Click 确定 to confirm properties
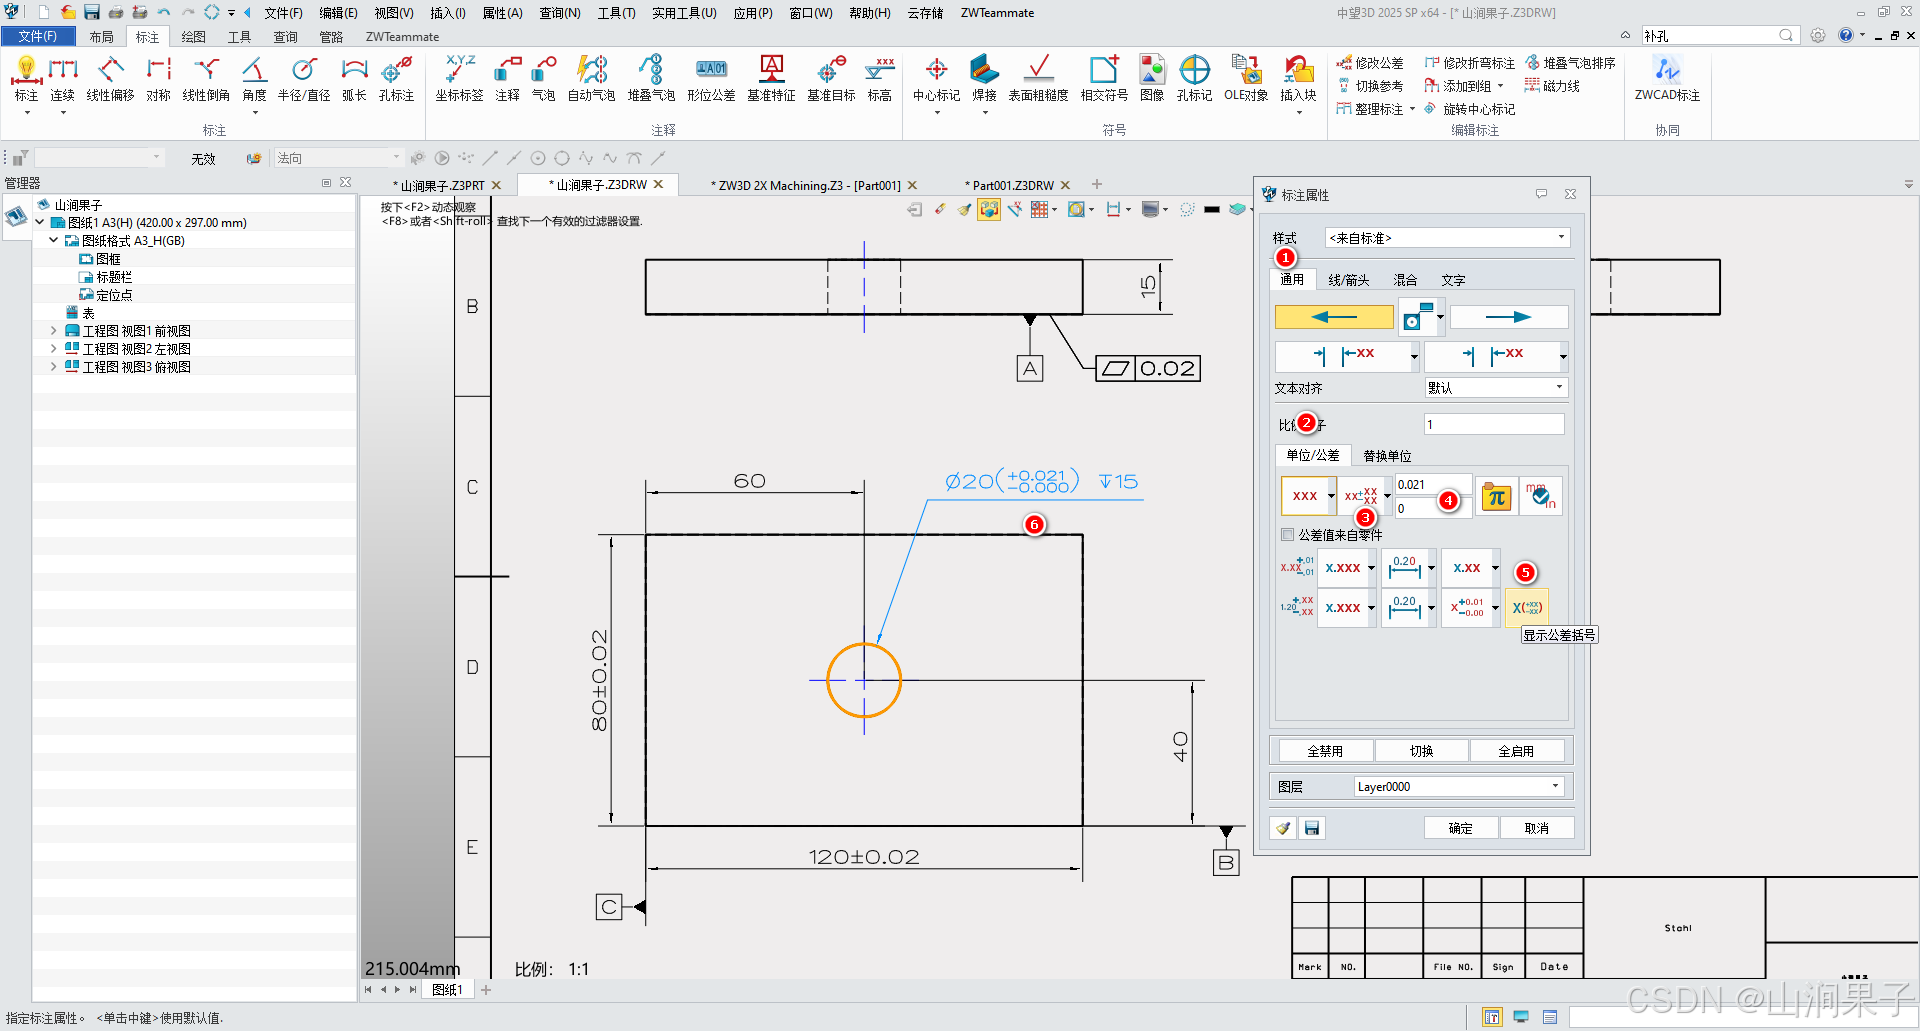The height and width of the screenshot is (1032, 1920). [1460, 828]
